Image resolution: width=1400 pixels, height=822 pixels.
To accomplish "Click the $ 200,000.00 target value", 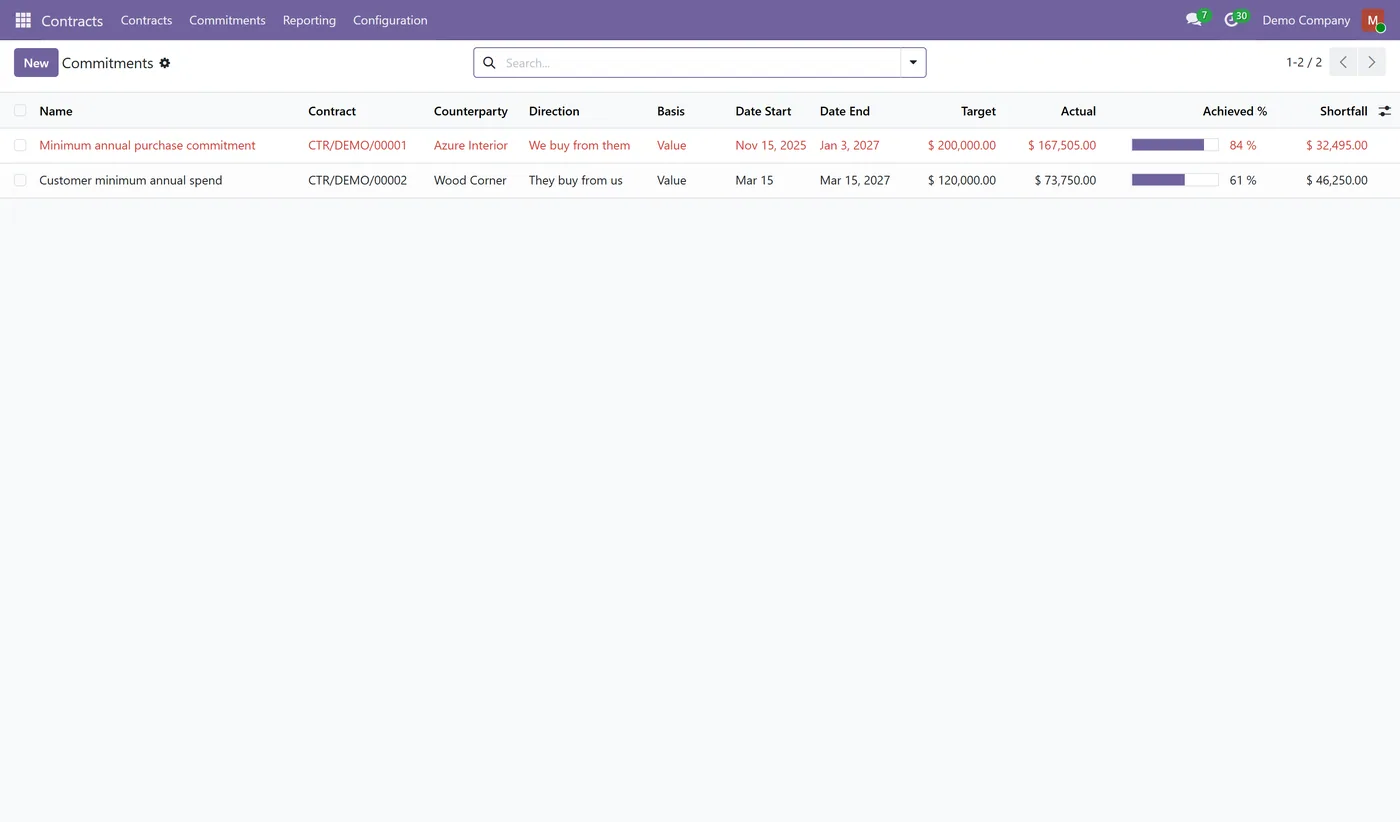I will 962,145.
